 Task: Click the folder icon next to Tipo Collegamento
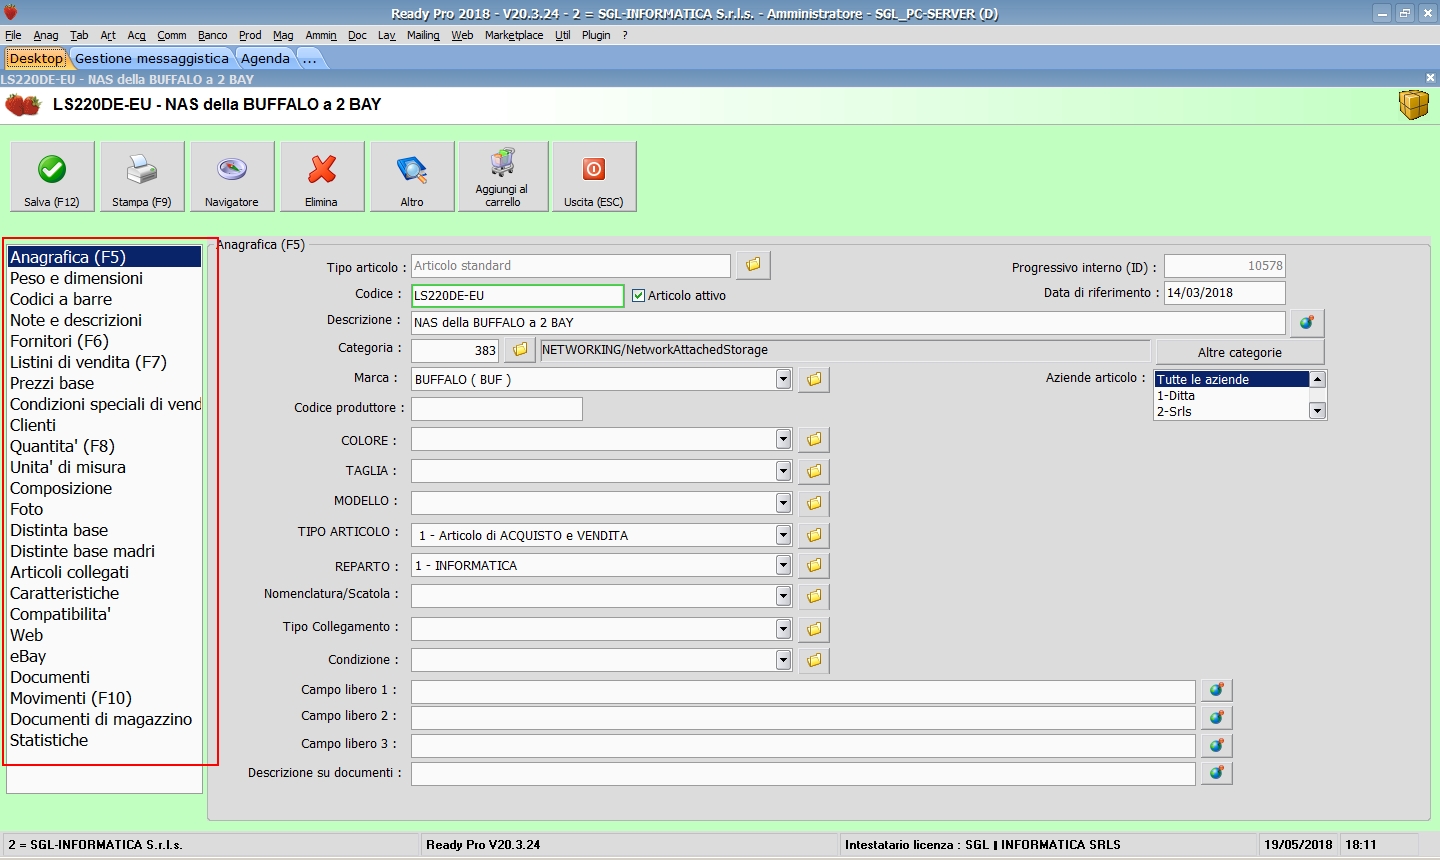point(814,629)
